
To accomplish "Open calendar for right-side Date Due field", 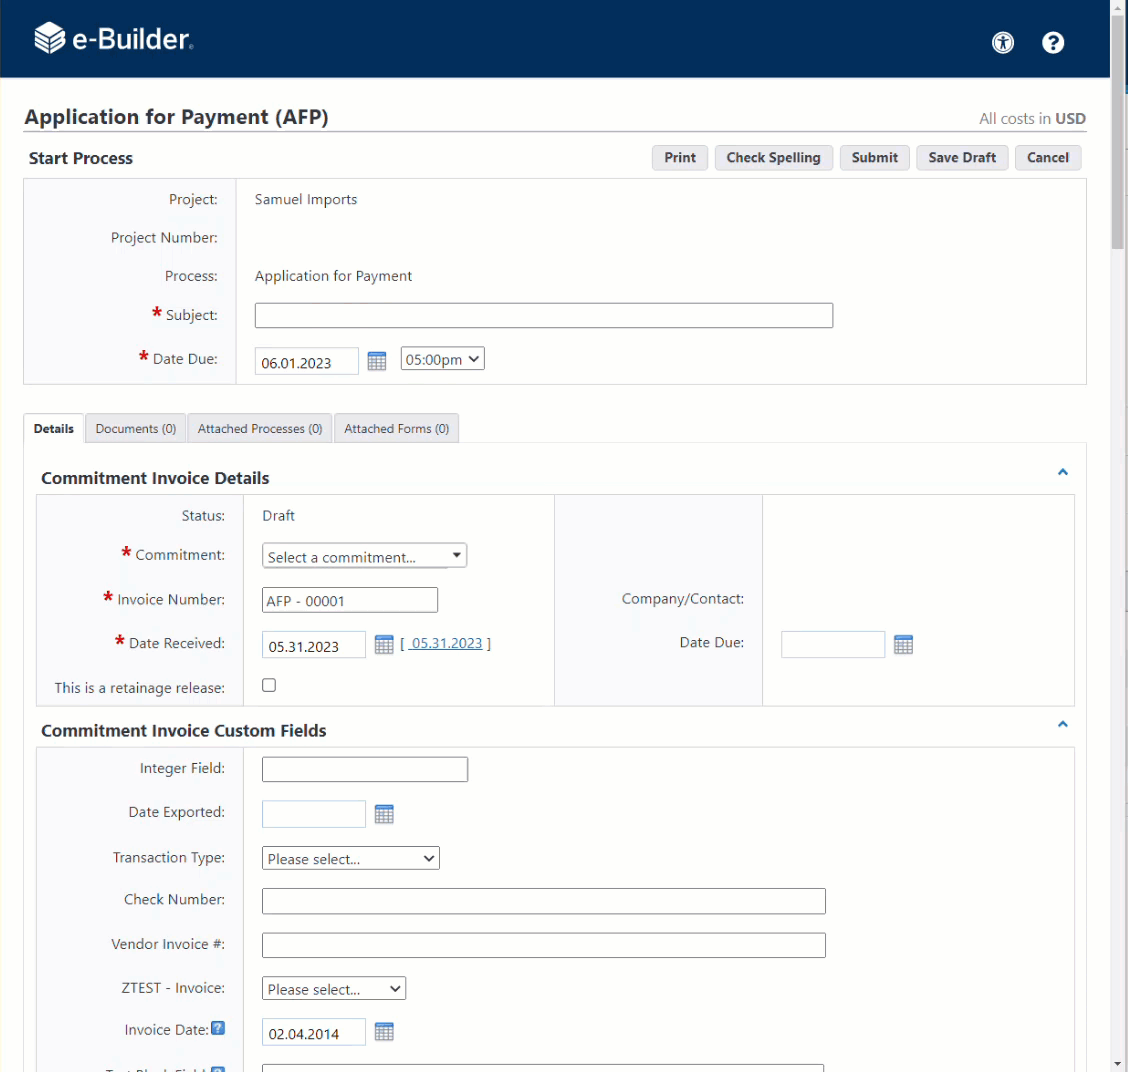I will [903, 645].
